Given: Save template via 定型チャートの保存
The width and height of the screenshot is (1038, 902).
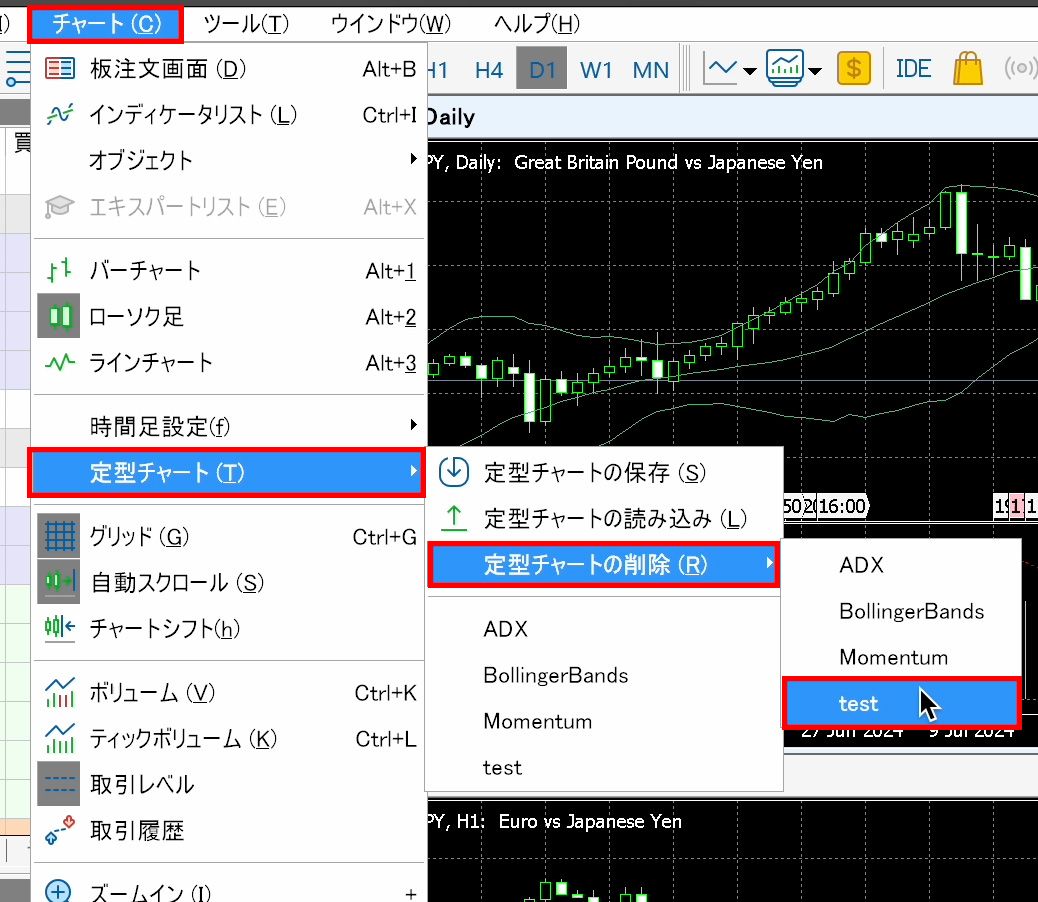Looking at the screenshot, I should 594,472.
